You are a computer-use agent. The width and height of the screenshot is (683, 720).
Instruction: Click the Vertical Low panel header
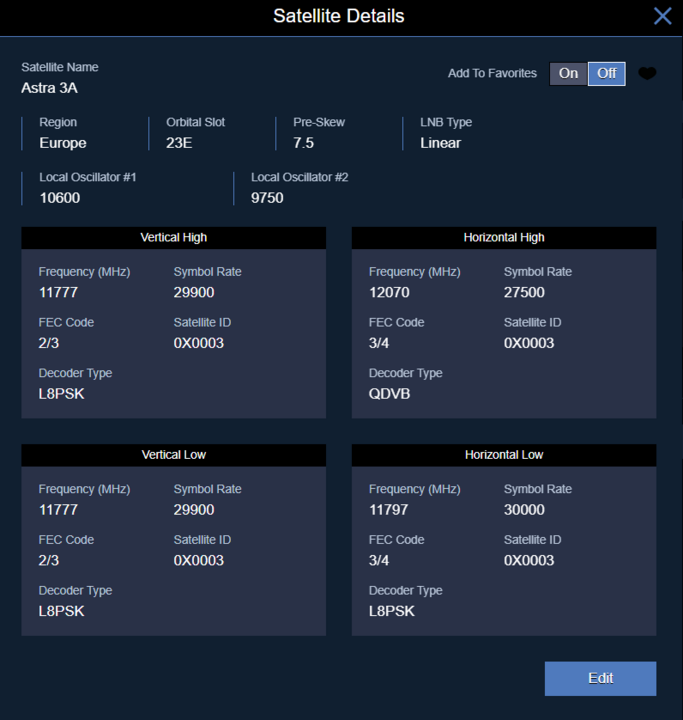[174, 455]
